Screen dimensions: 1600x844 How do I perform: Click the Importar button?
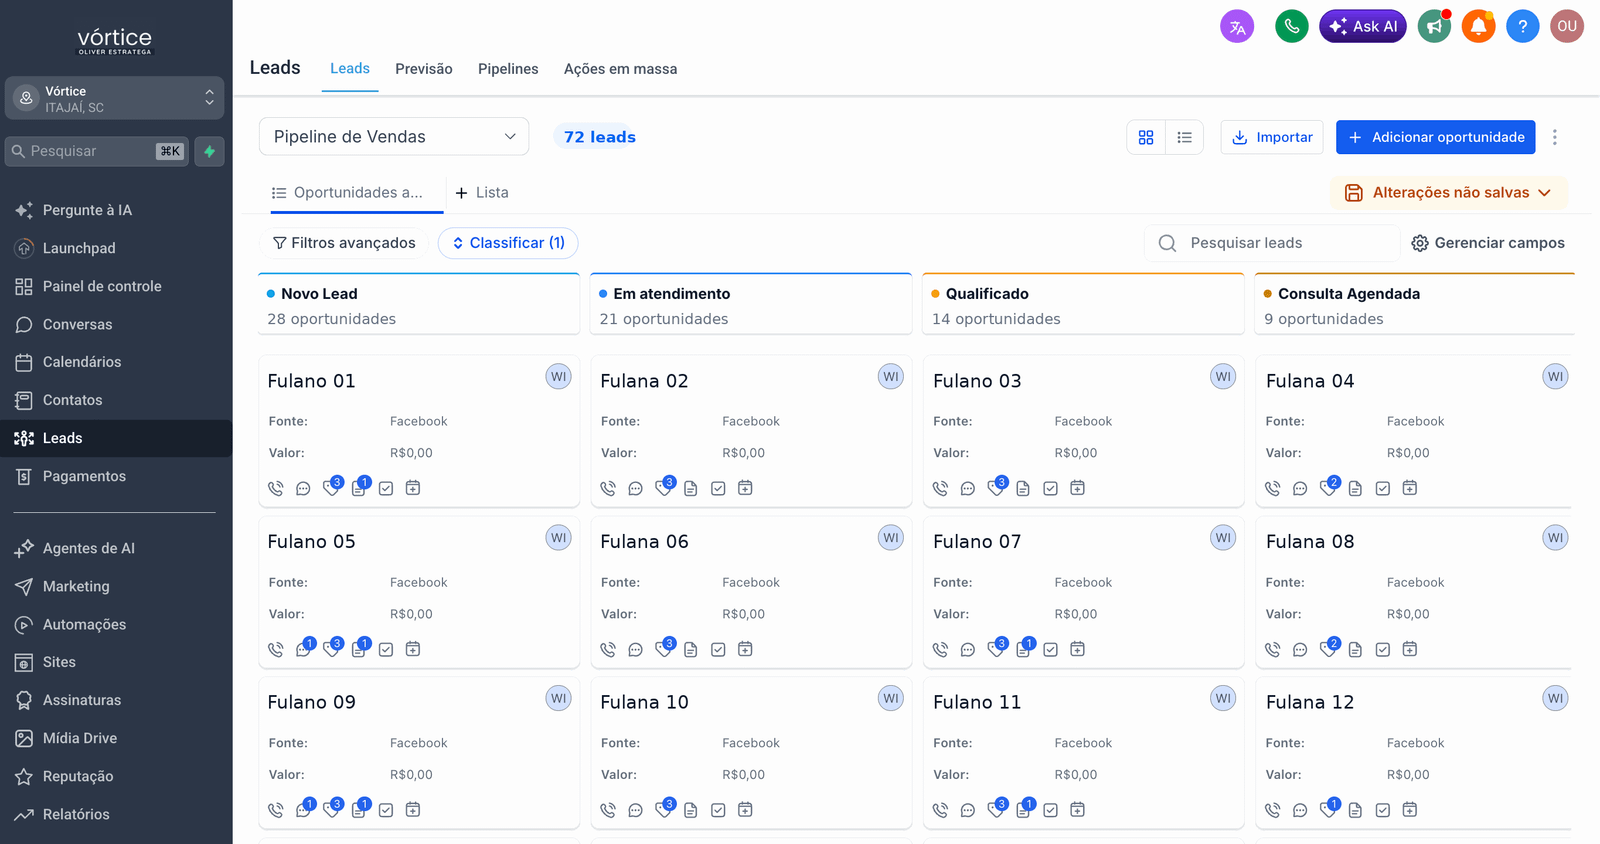(1272, 137)
